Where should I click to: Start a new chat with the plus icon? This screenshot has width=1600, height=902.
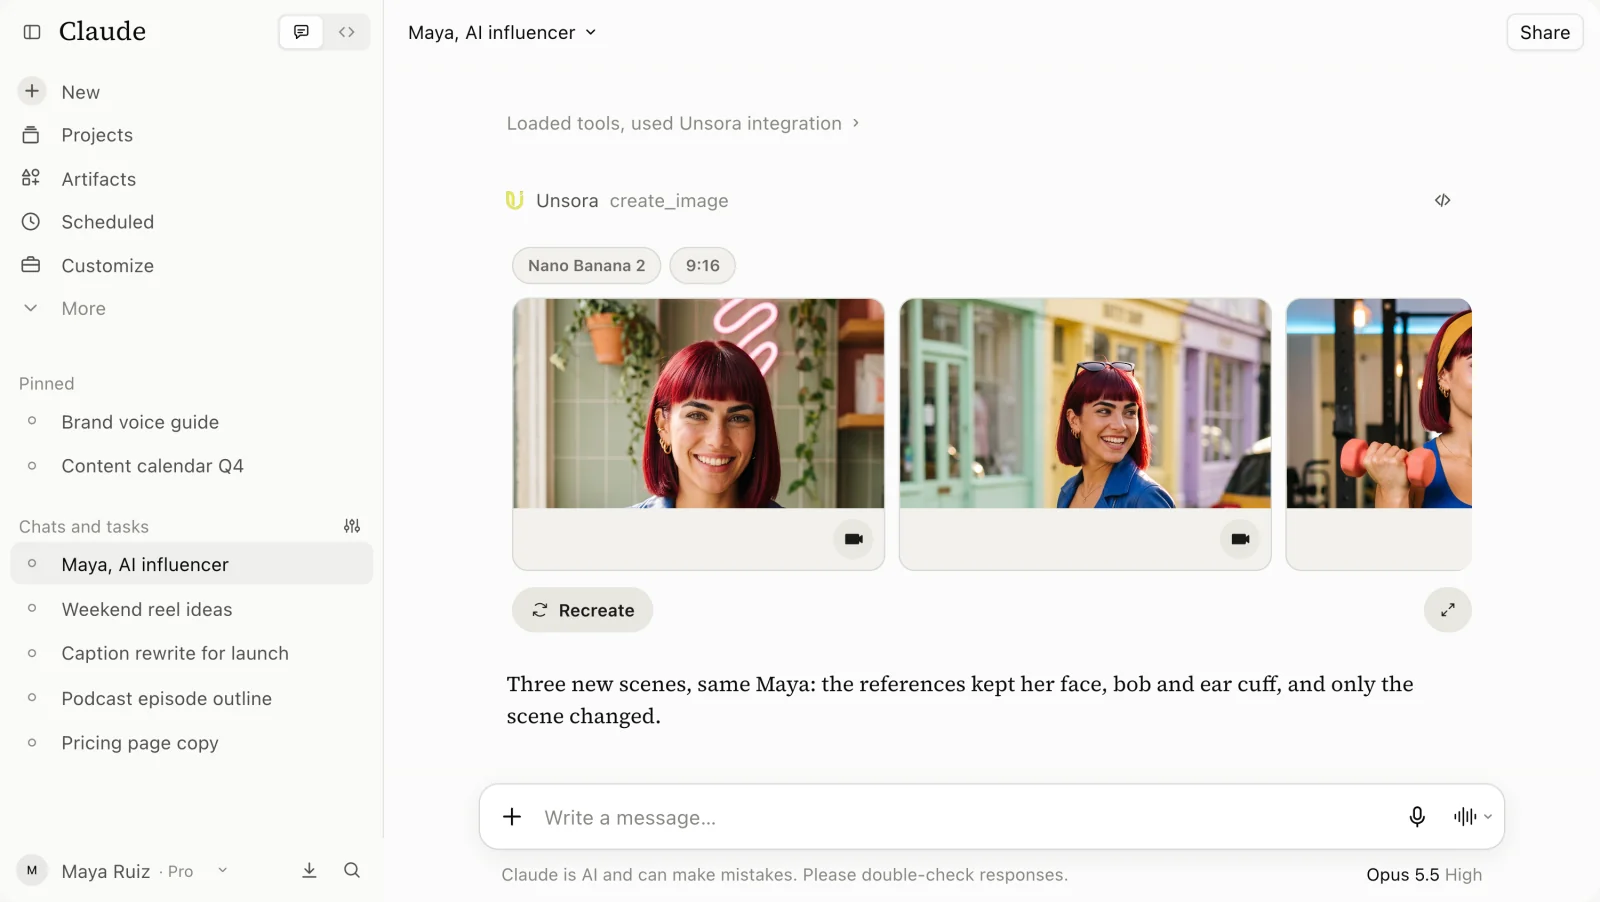(32, 91)
